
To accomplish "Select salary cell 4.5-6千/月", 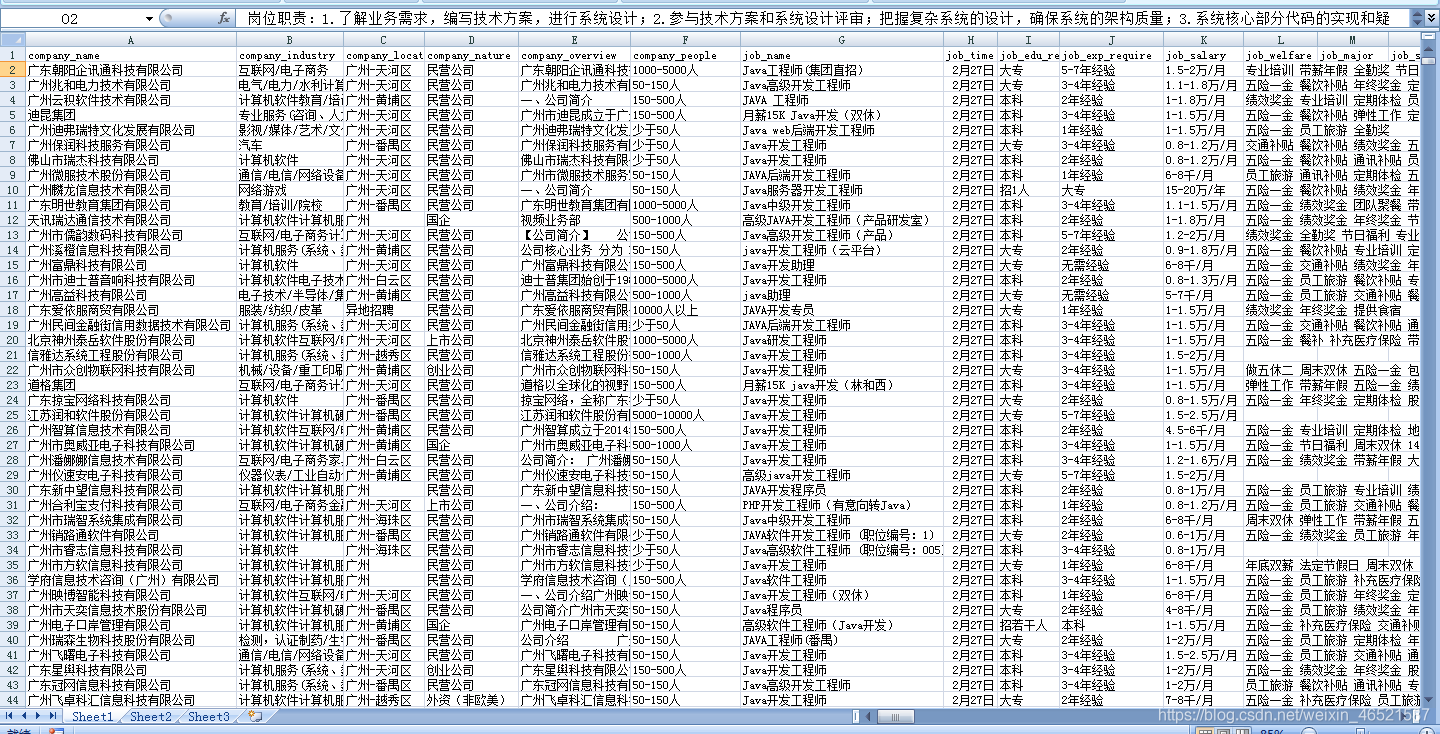I will 1203,430.
